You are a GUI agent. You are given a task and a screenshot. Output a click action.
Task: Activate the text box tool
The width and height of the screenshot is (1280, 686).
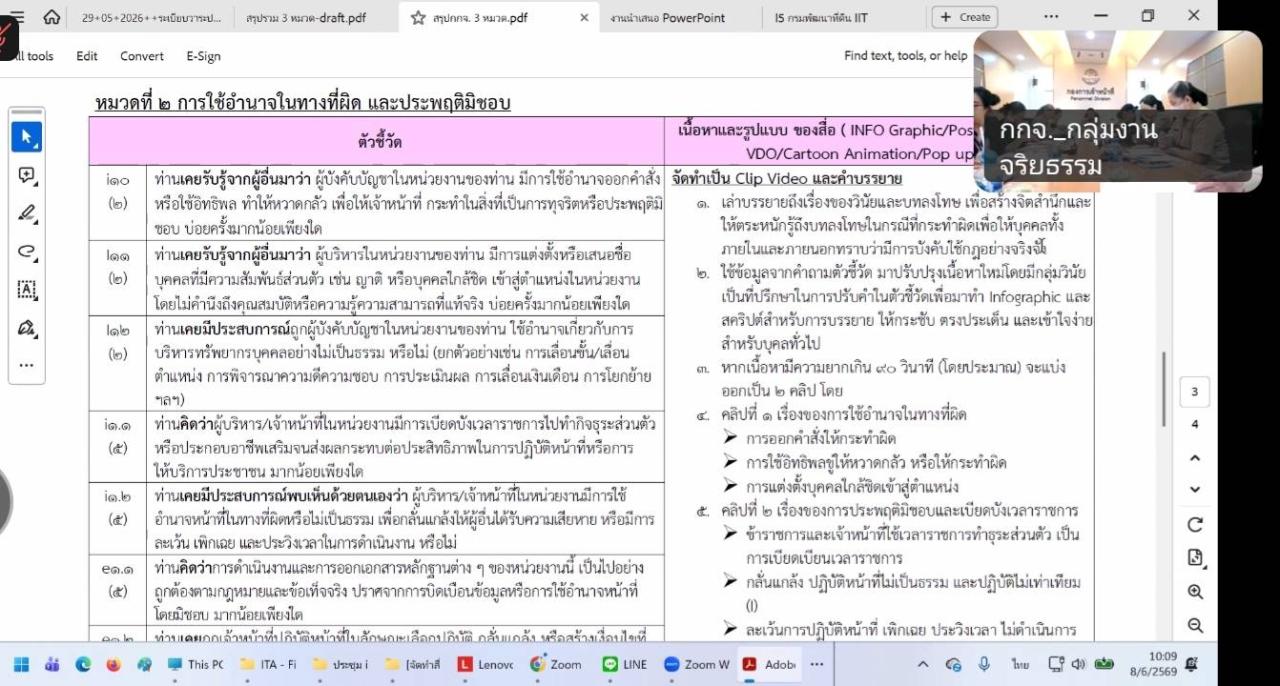point(27,289)
